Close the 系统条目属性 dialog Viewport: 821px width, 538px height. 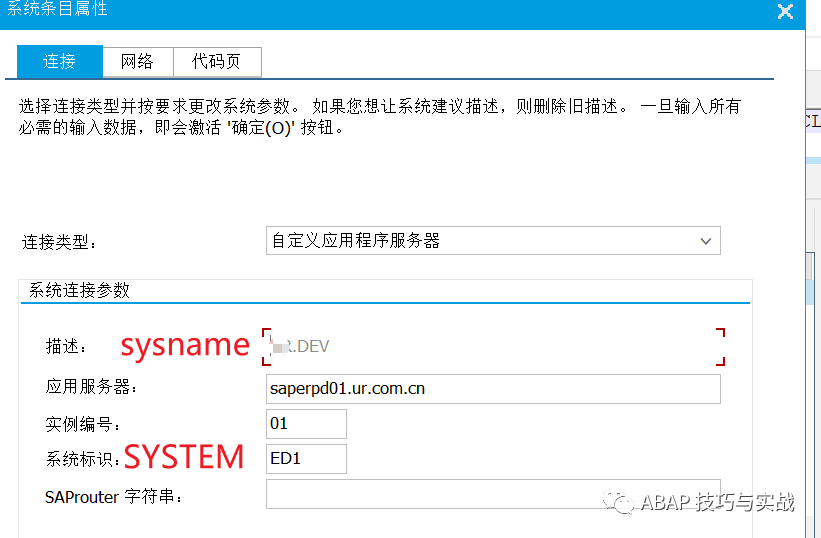click(x=785, y=11)
